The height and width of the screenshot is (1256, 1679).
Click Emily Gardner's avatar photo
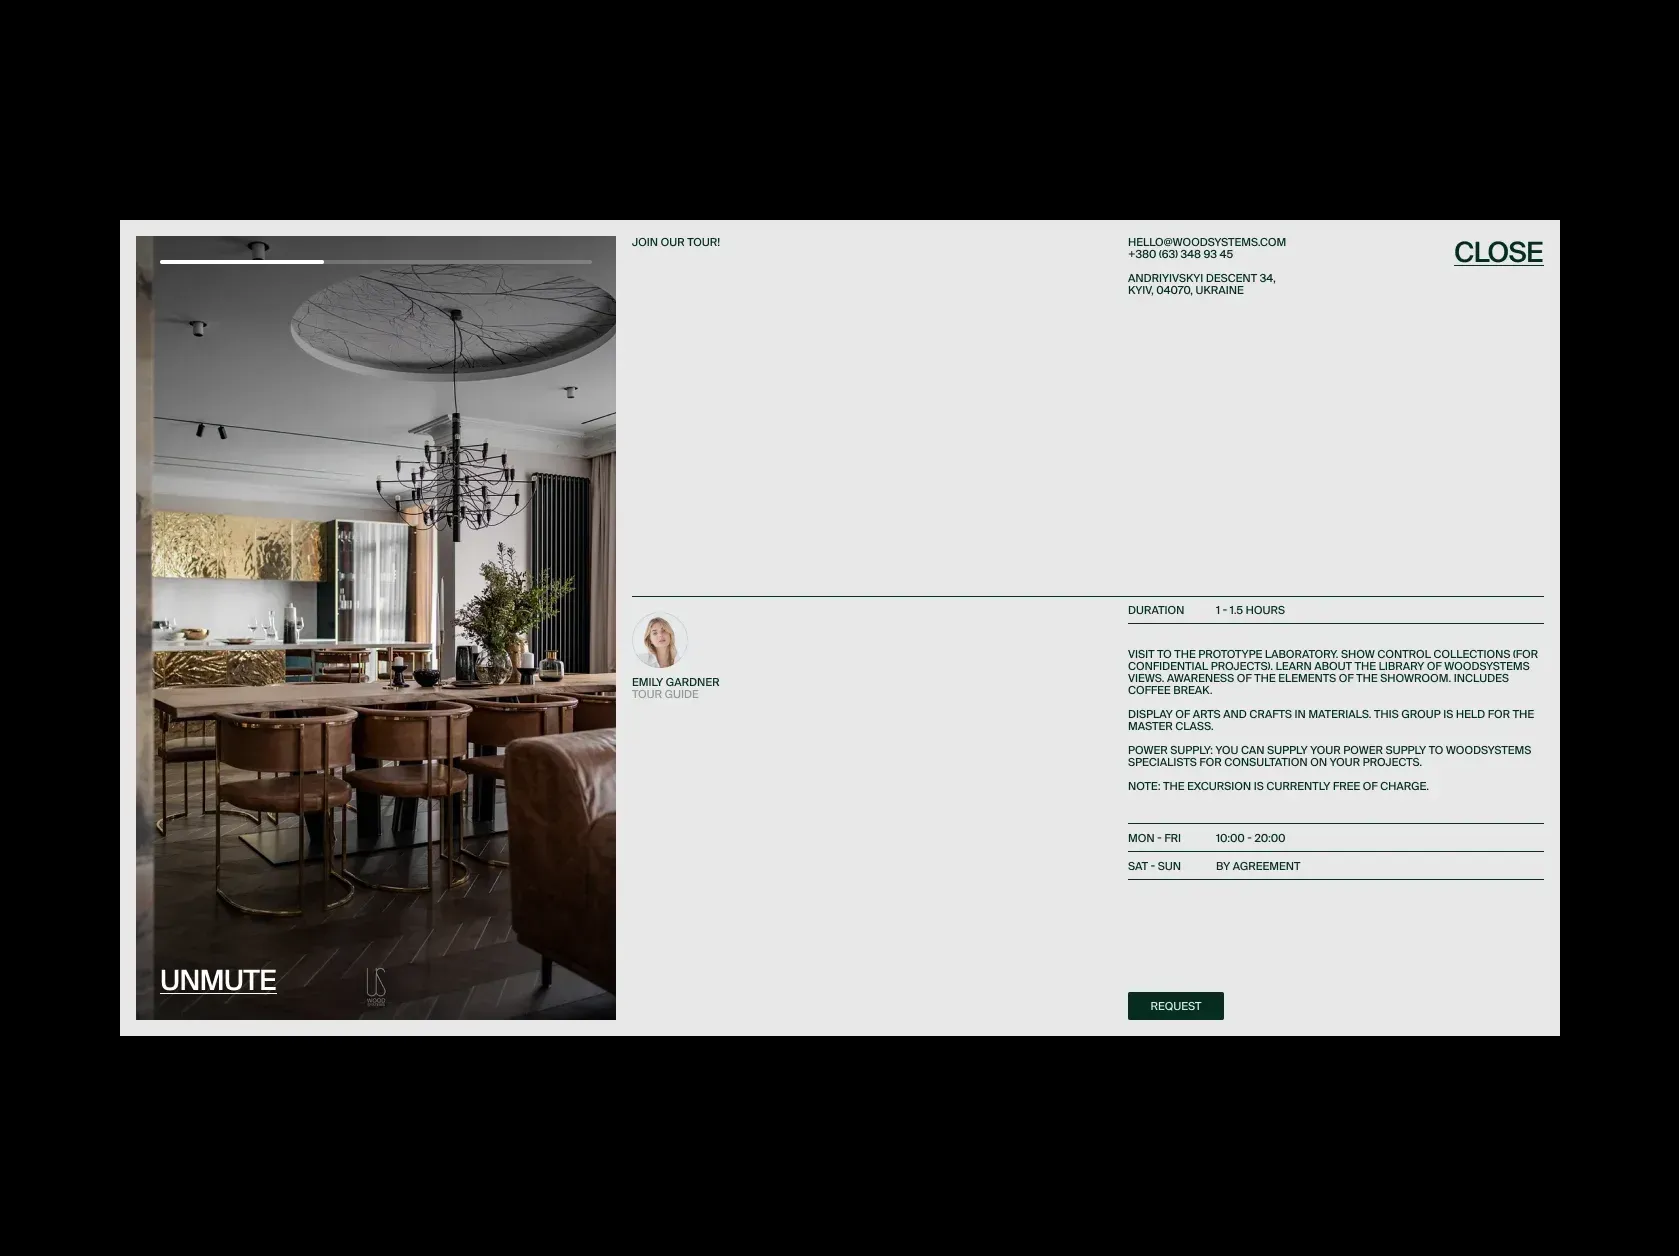tap(659, 640)
